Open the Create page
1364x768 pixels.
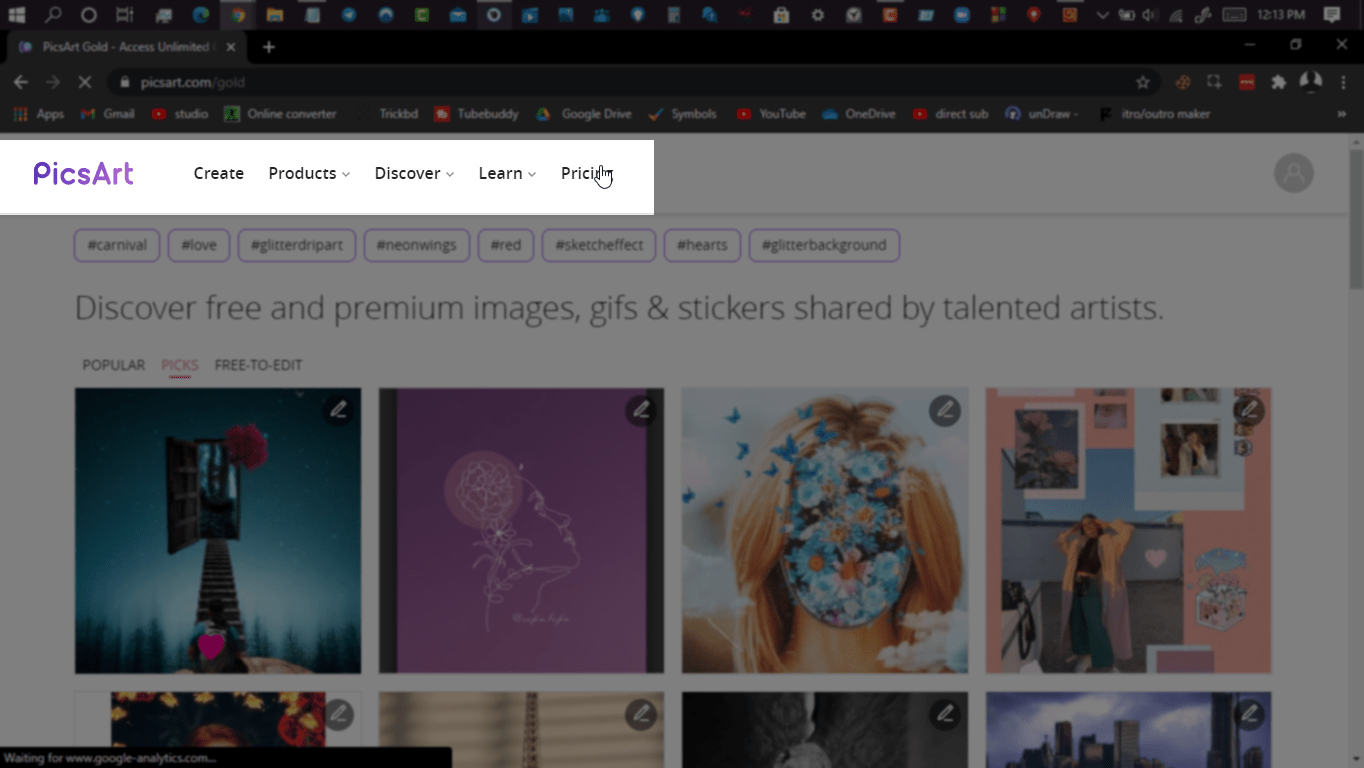pyautogui.click(x=219, y=173)
